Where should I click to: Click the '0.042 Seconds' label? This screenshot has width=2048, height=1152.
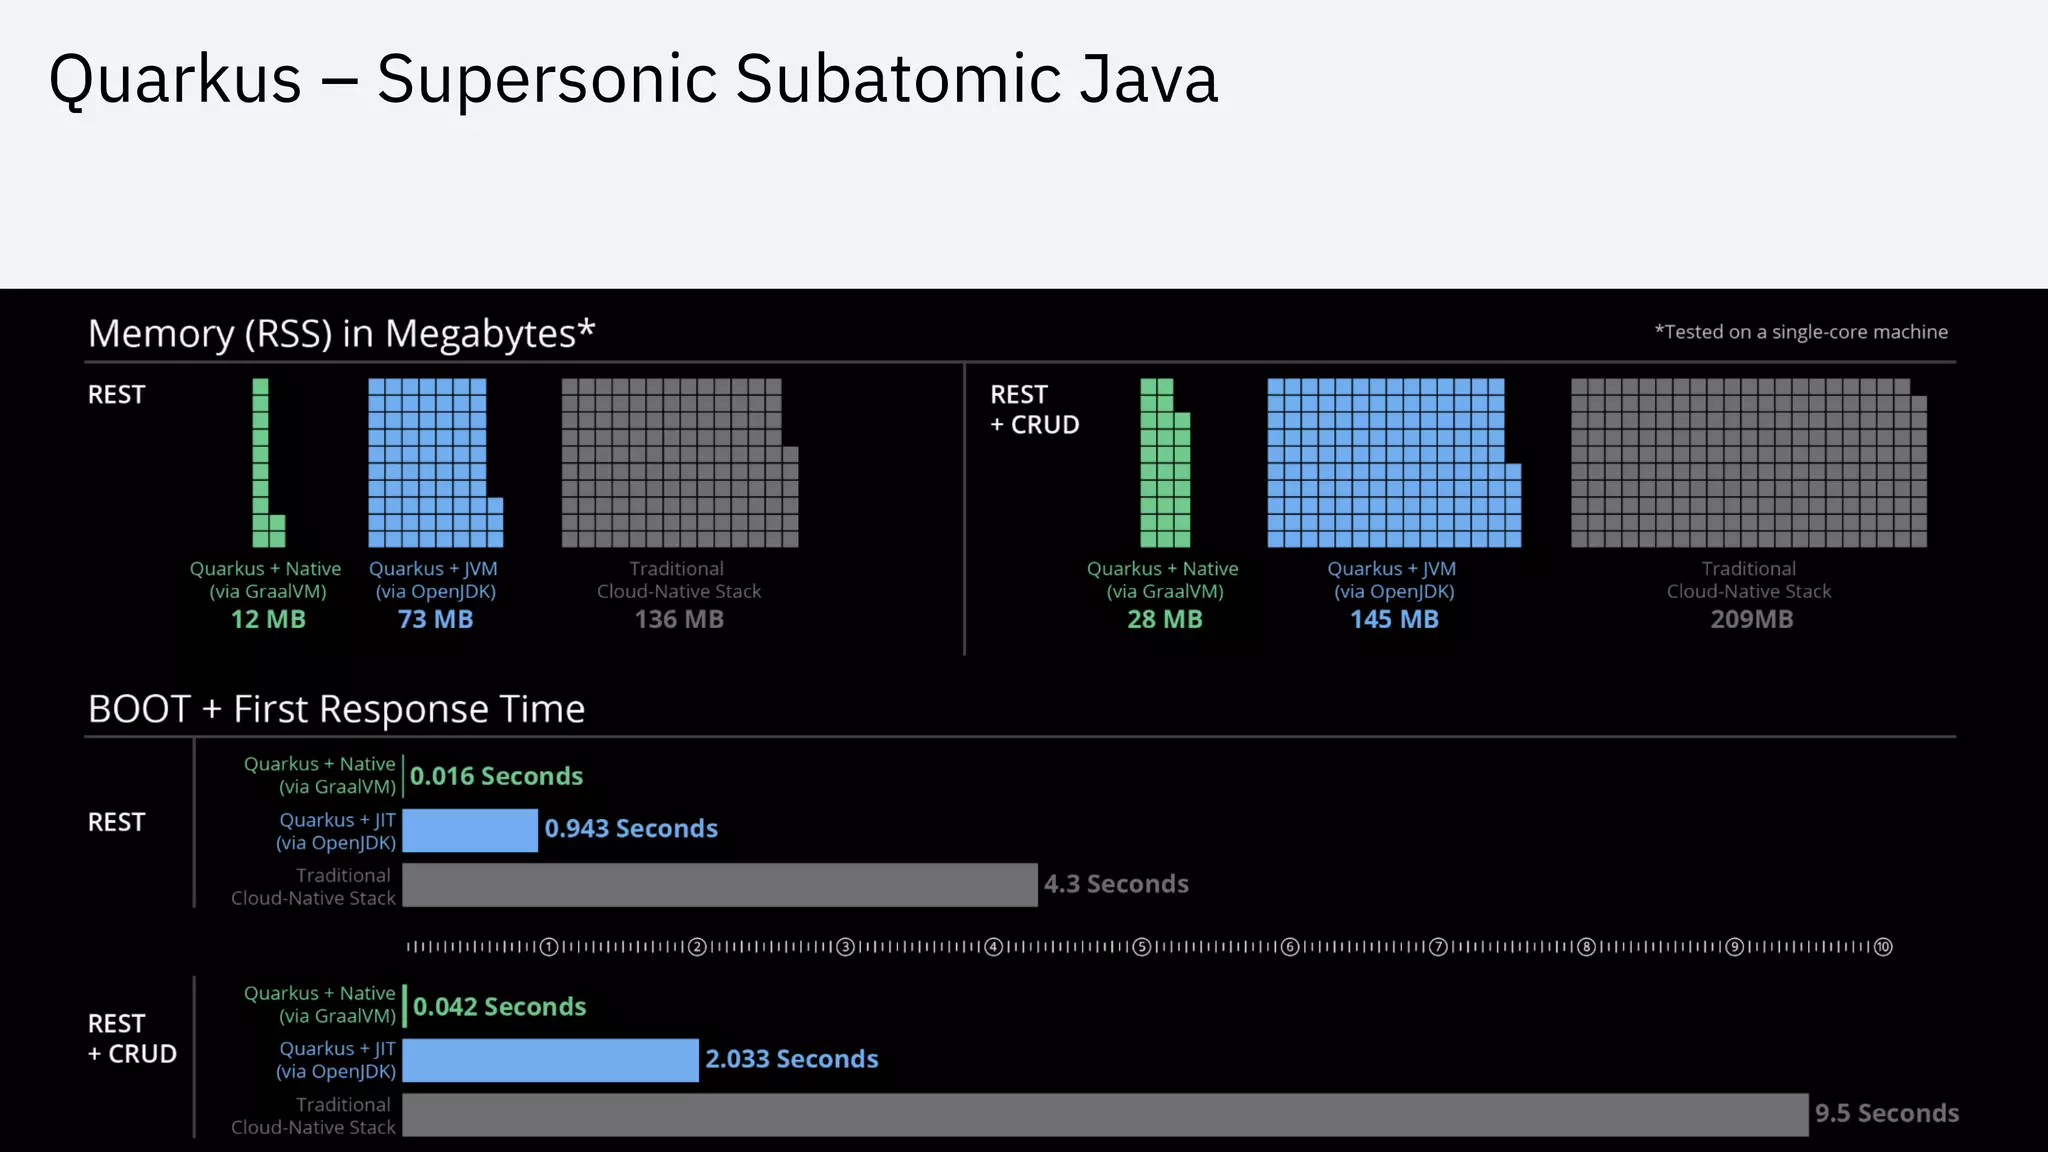499,1007
